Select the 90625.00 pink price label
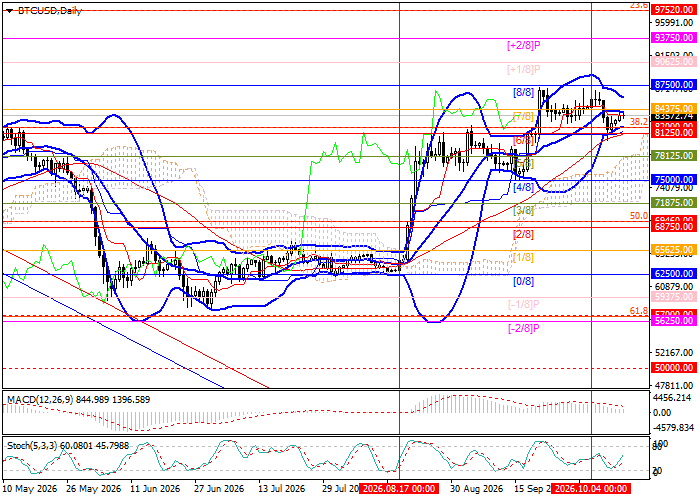This screenshot has width=700, height=500. (x=674, y=62)
